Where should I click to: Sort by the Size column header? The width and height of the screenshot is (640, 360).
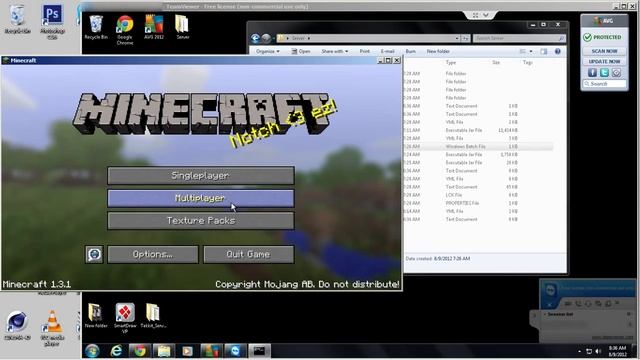496,62
